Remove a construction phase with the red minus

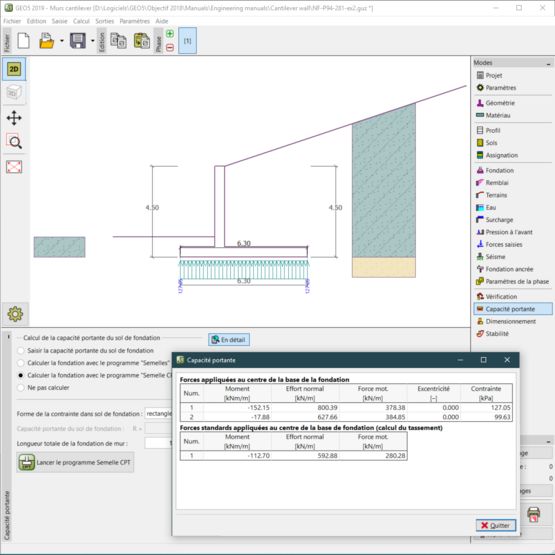[170, 47]
